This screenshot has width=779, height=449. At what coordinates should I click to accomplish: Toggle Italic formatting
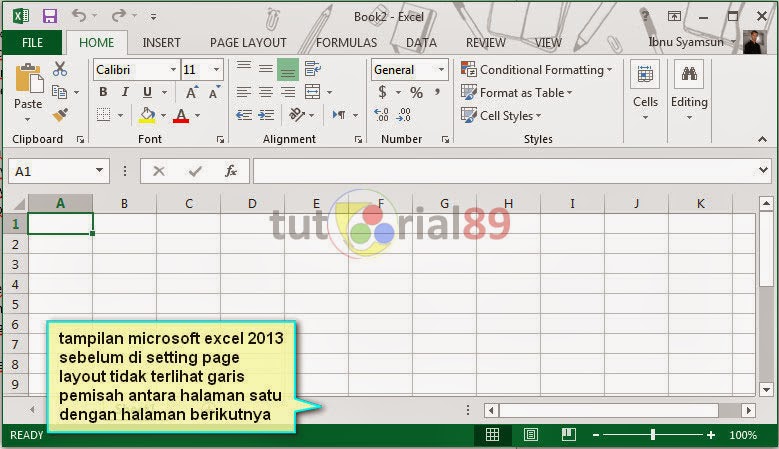125,92
